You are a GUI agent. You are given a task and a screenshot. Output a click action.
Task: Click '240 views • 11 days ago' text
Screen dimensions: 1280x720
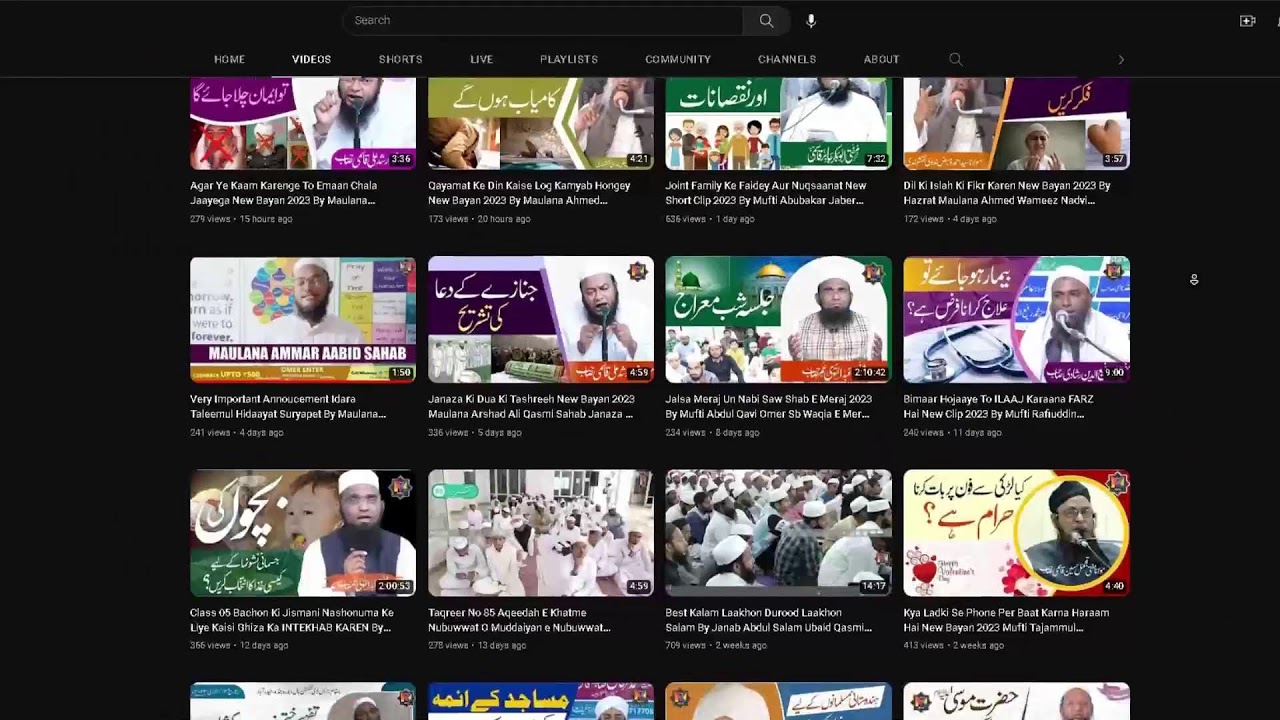click(x=953, y=433)
